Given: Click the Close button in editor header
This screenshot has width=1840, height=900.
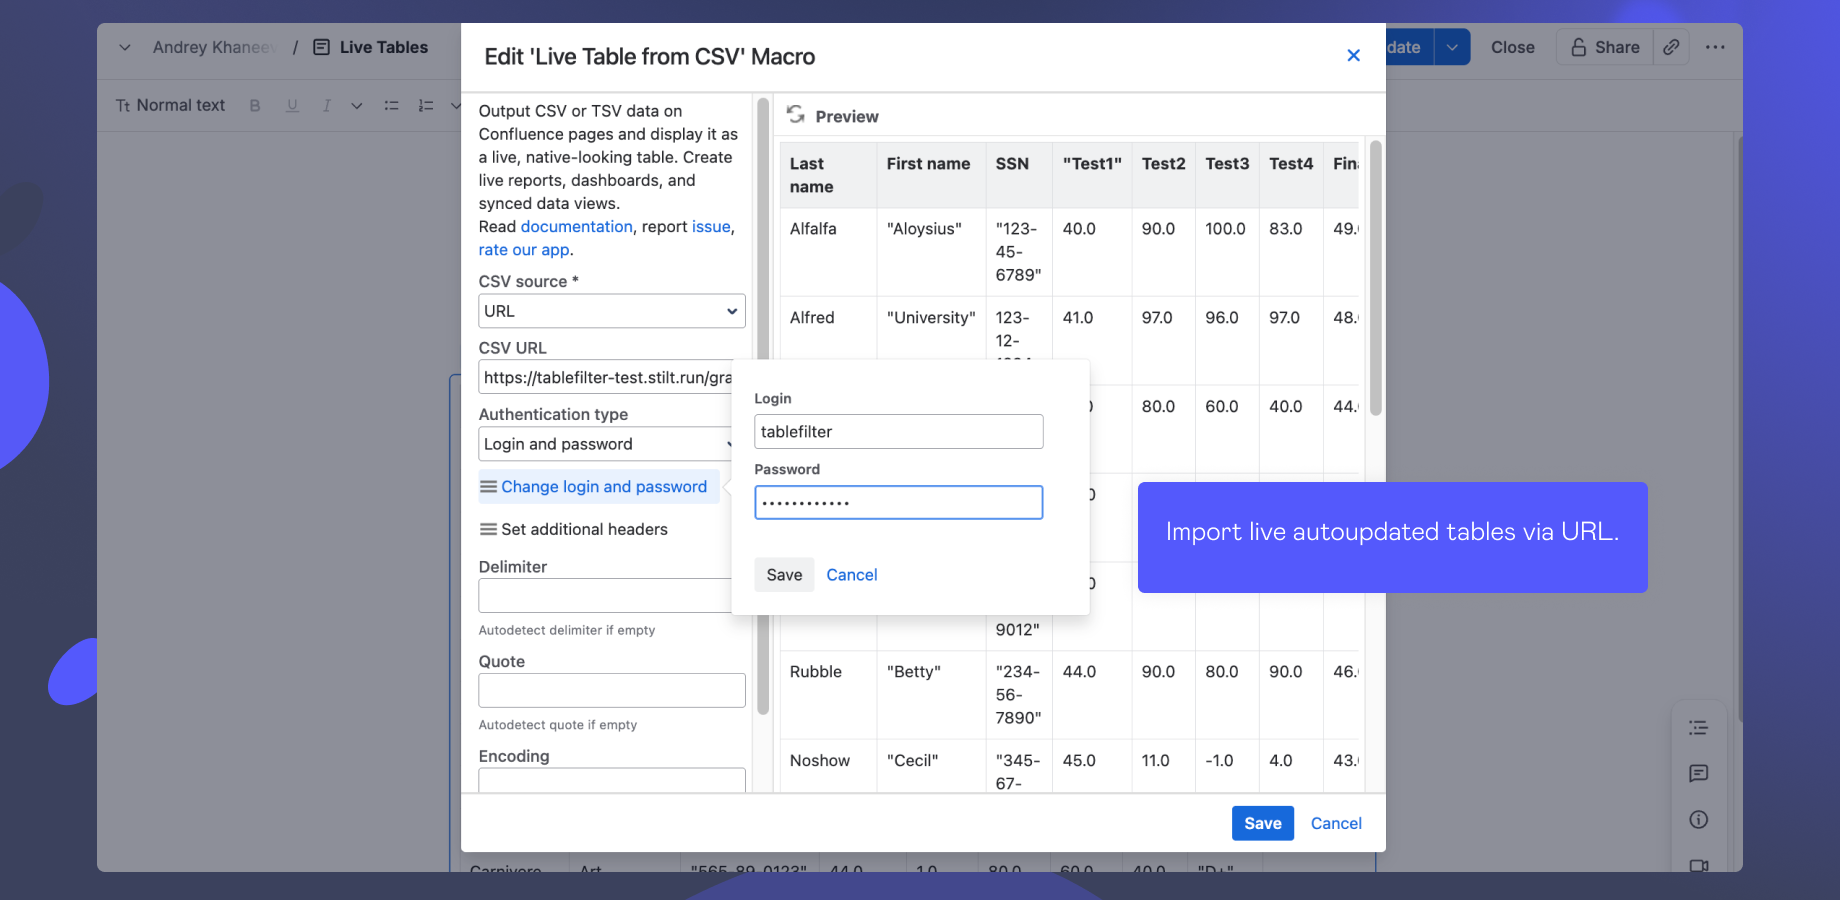Looking at the screenshot, I should 1512,47.
